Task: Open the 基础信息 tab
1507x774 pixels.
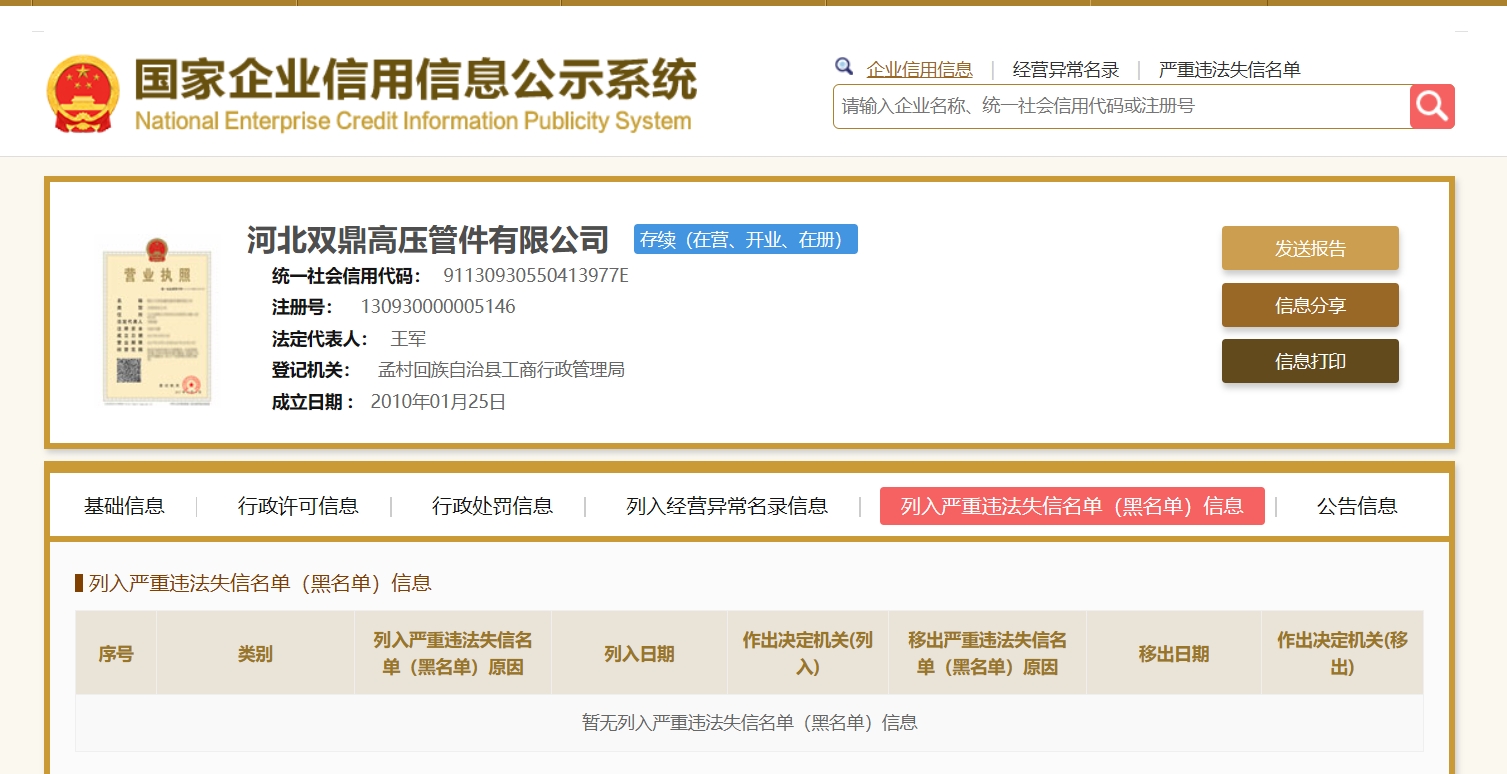Action: (x=124, y=506)
